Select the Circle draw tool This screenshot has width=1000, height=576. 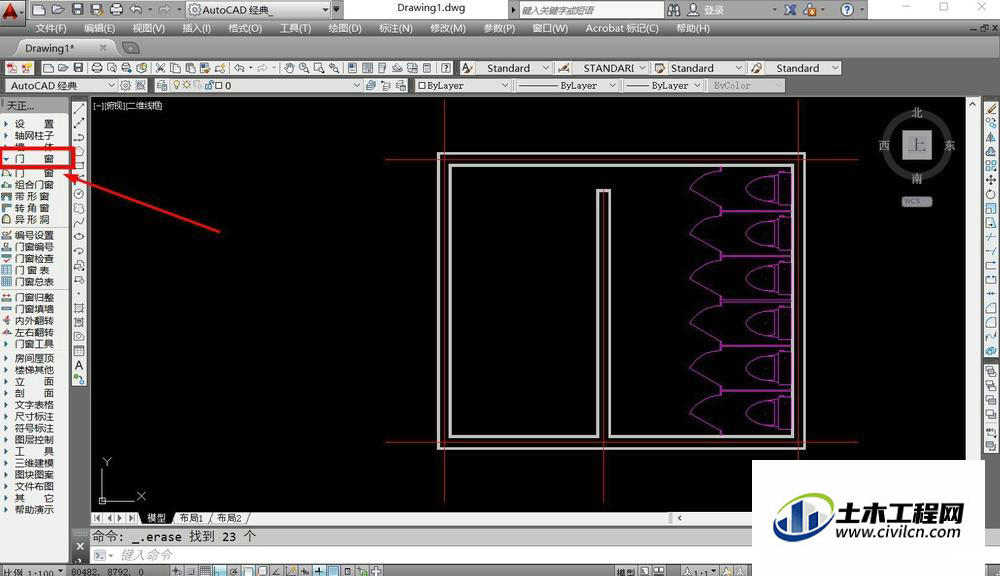(79, 194)
